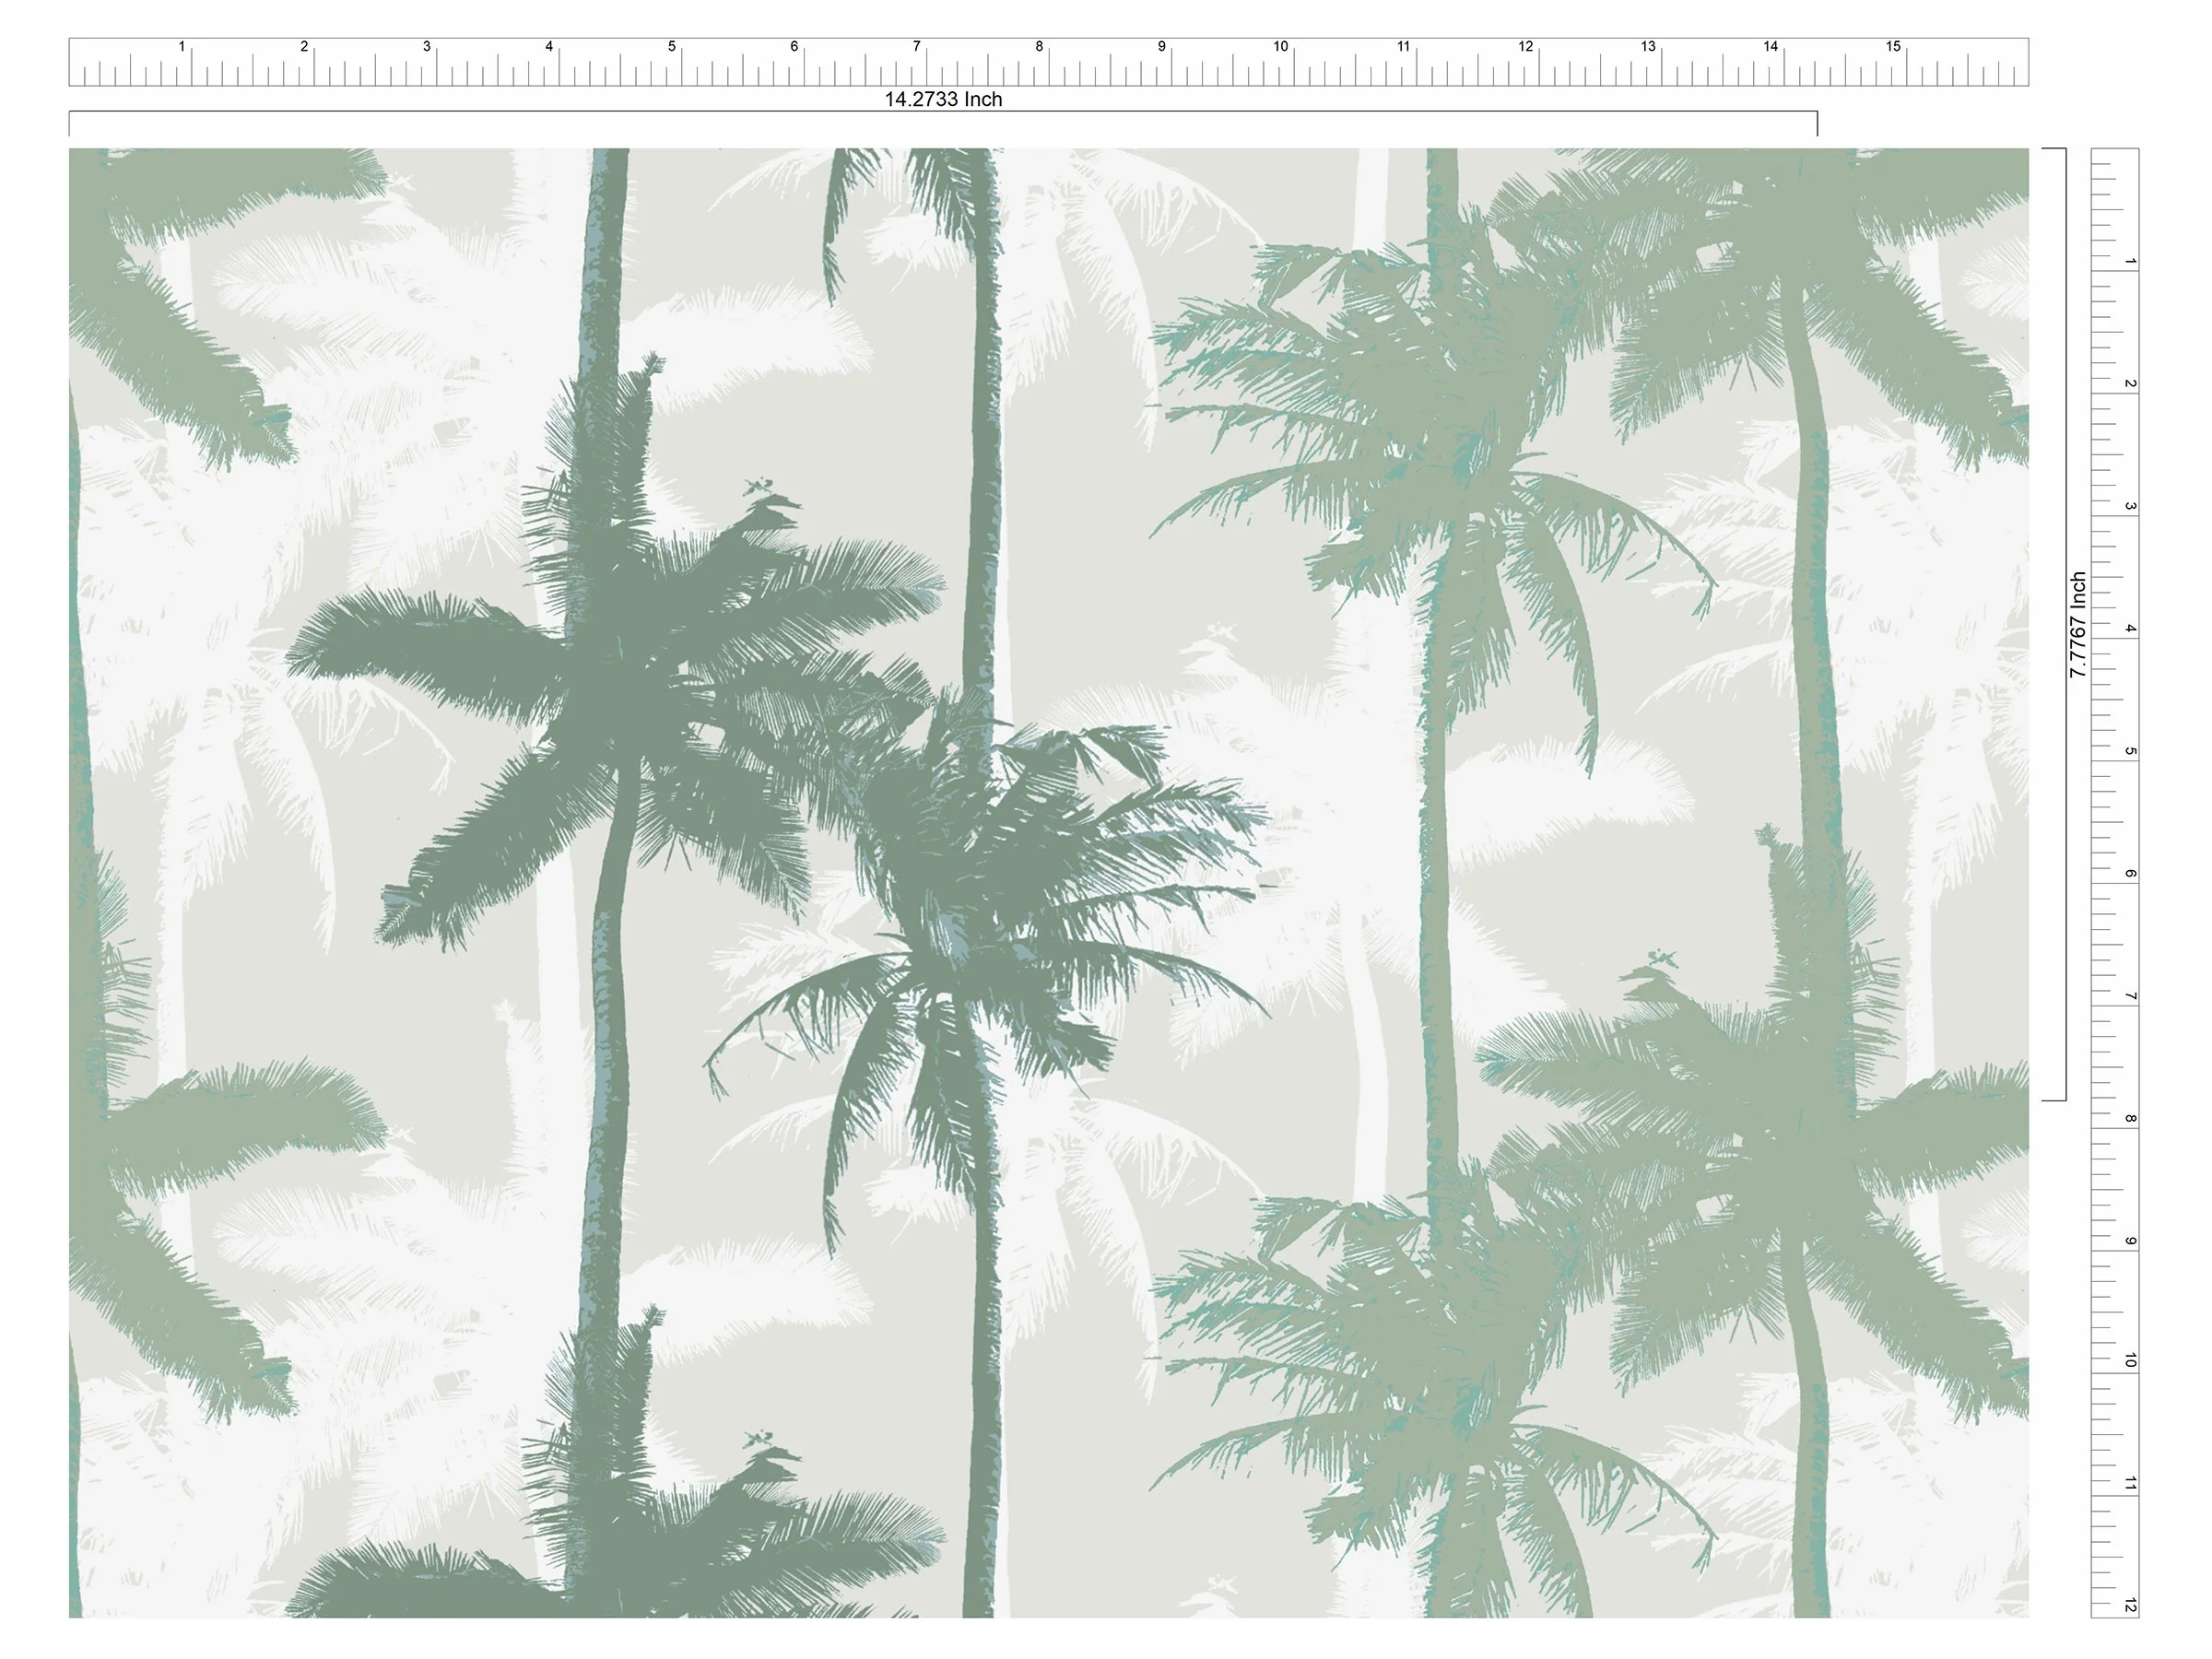Click the 15 mark on the horizontal ruler
This screenshot has width=2212, height=1659.
tap(1893, 47)
